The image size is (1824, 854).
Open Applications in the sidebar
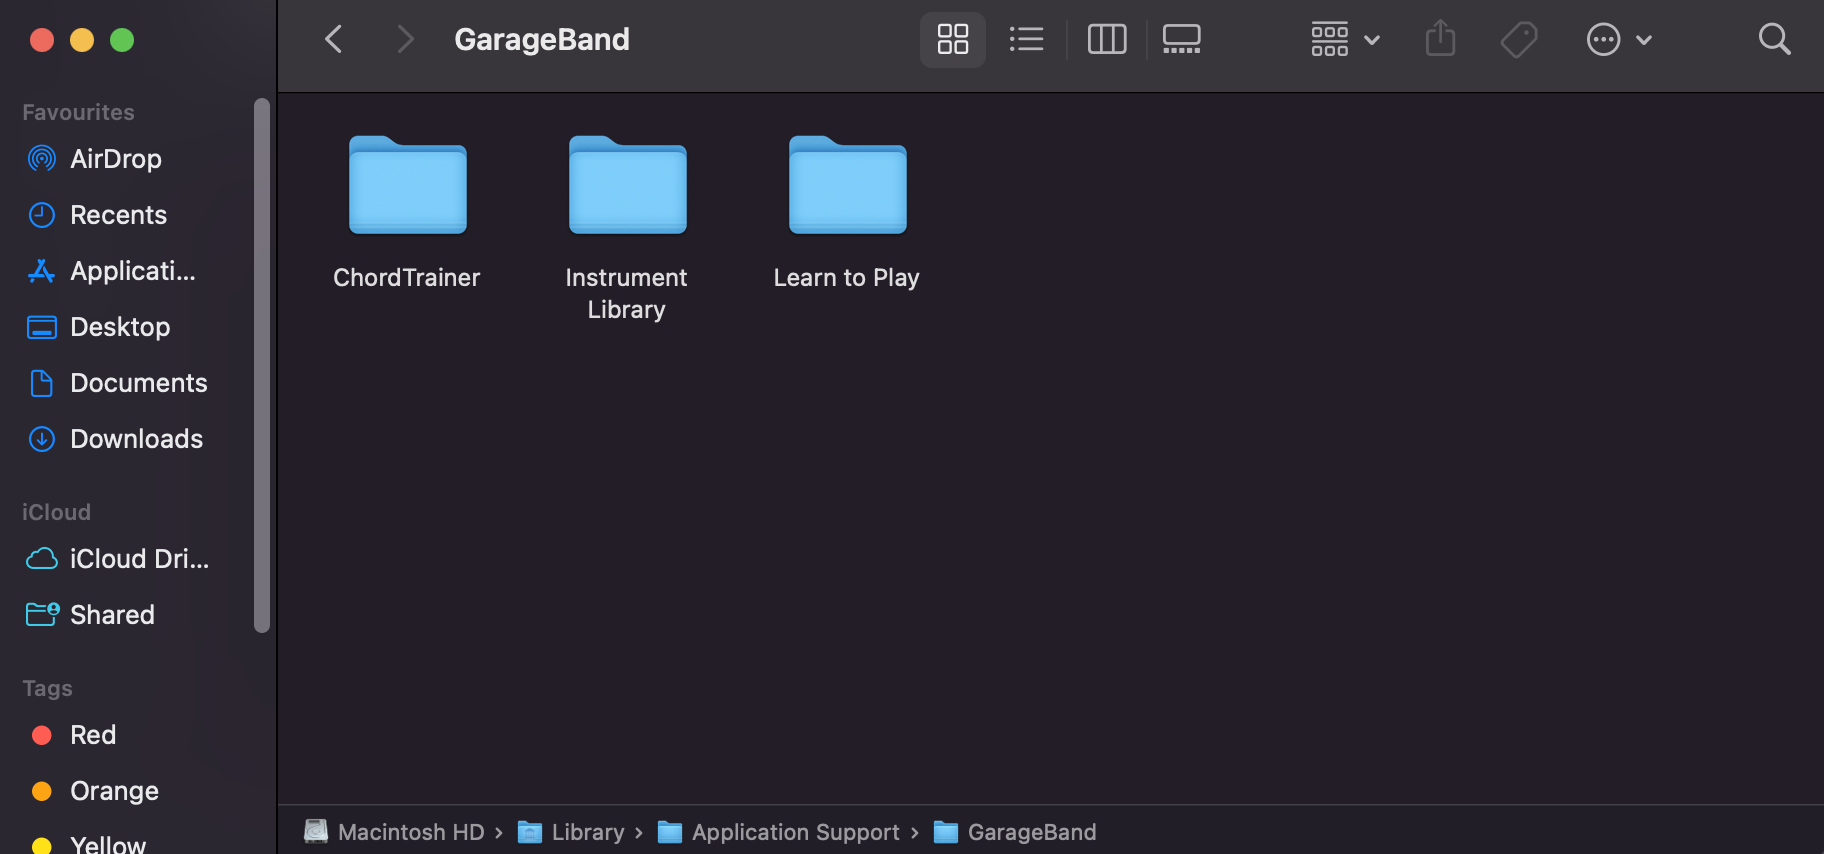[133, 271]
